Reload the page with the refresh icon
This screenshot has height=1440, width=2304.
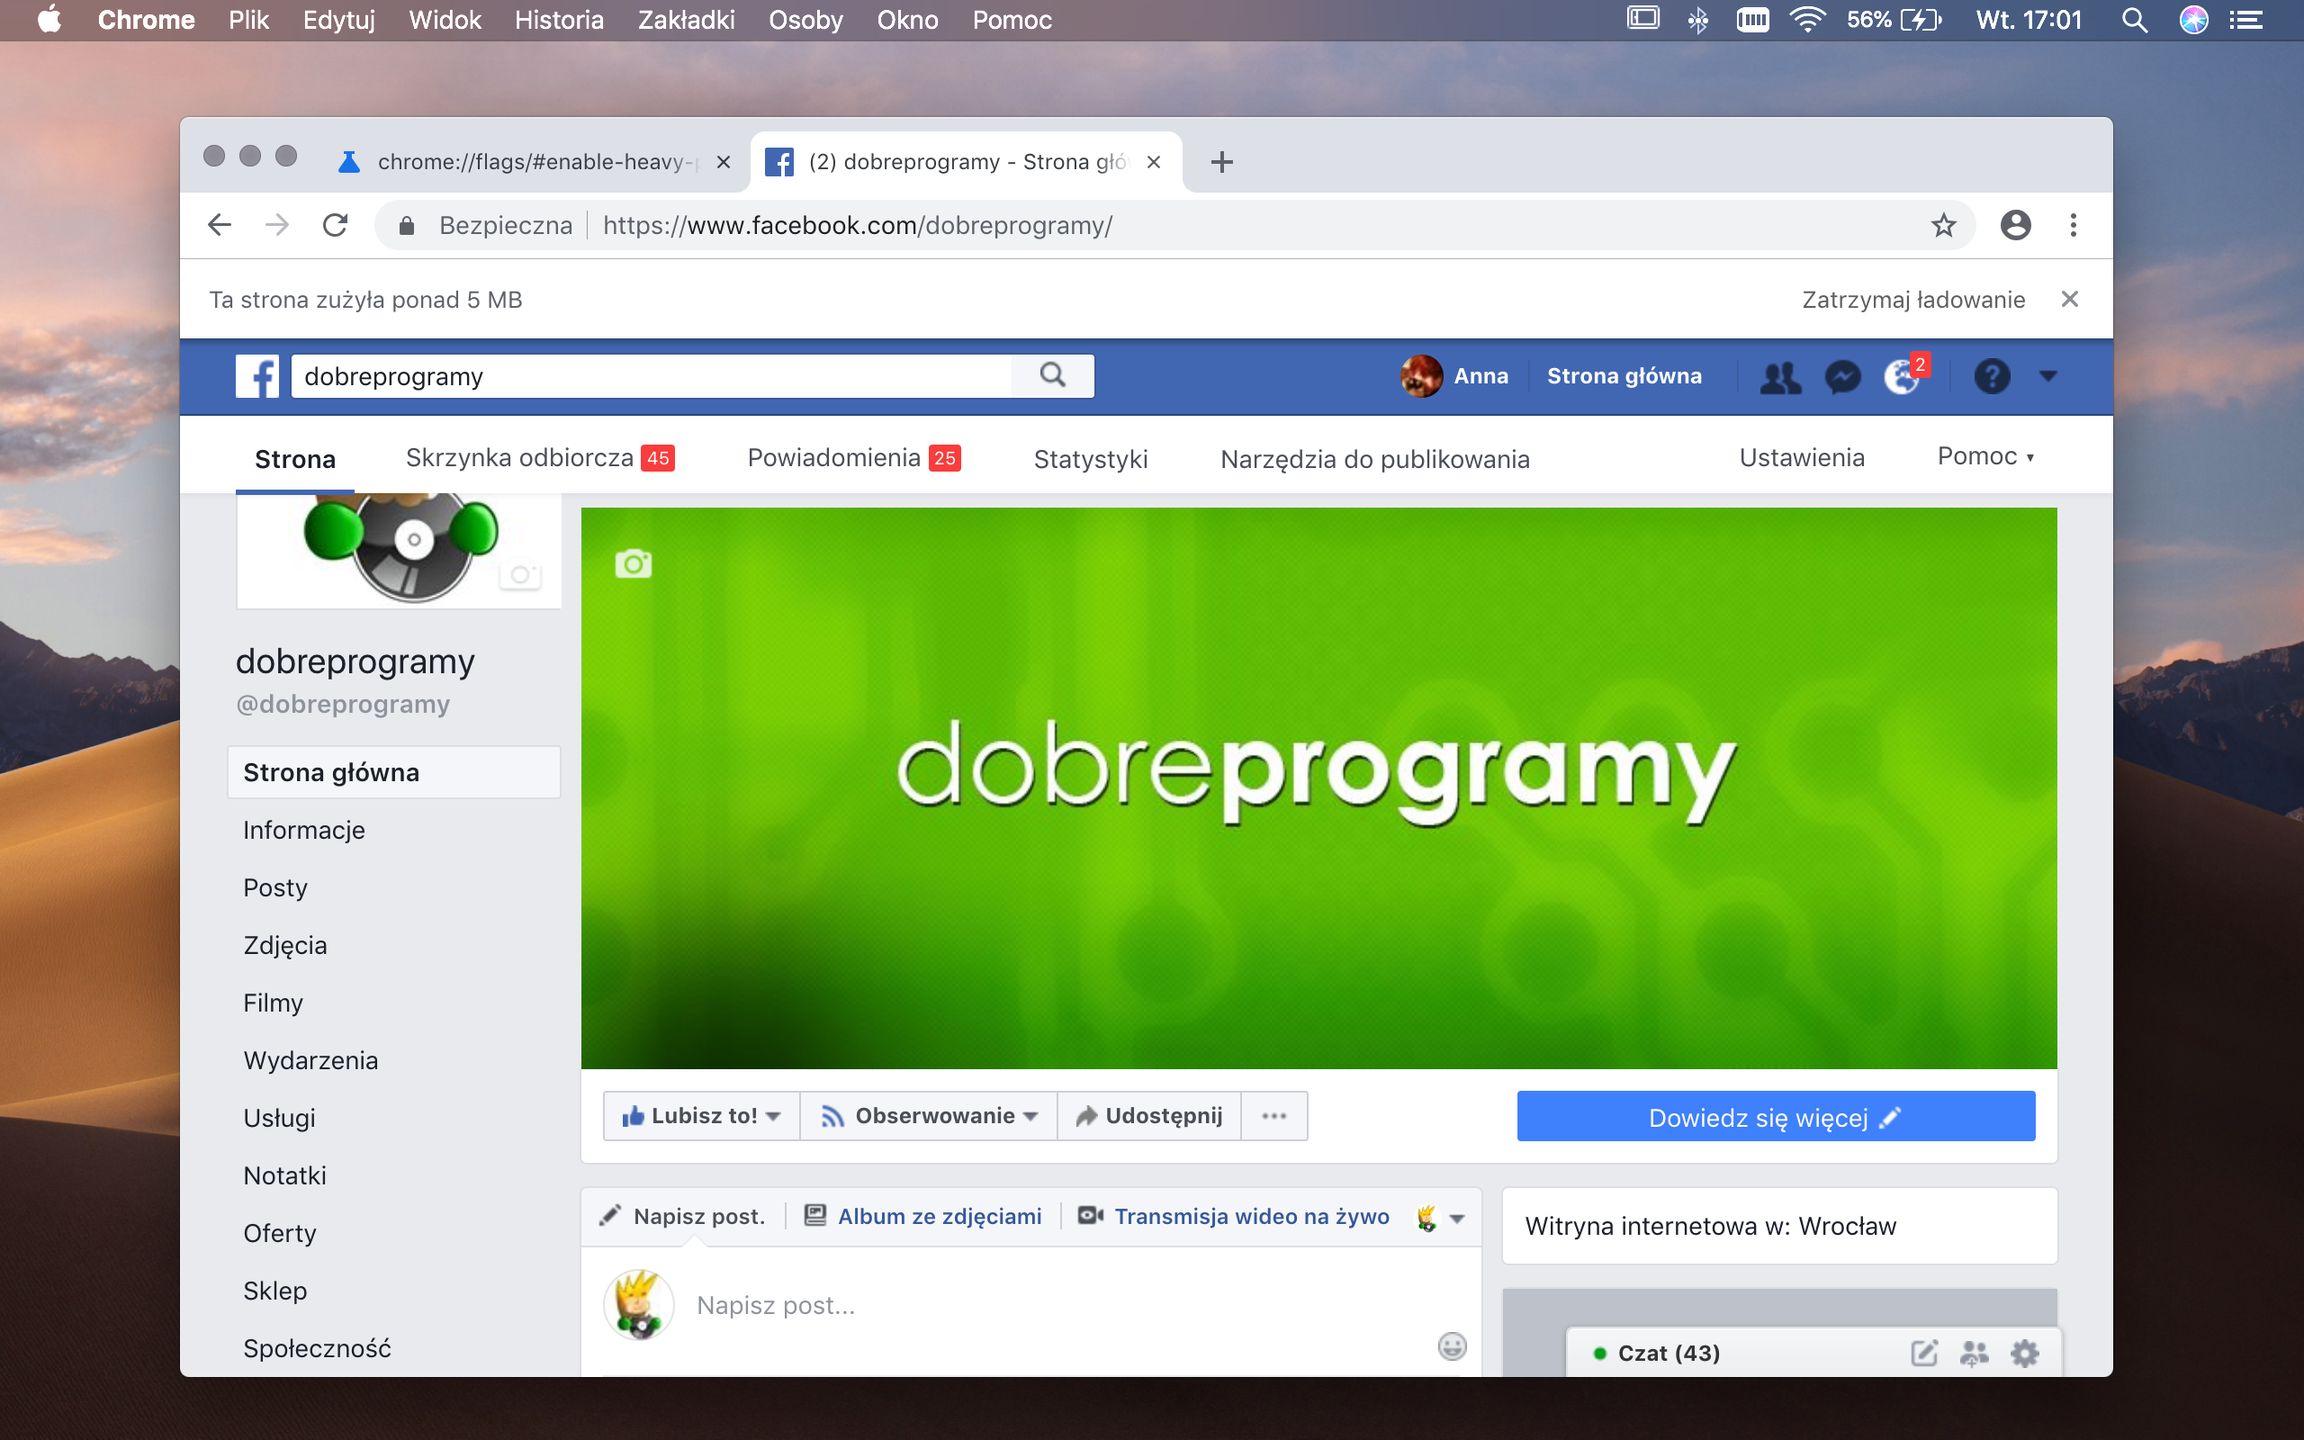coord(335,225)
